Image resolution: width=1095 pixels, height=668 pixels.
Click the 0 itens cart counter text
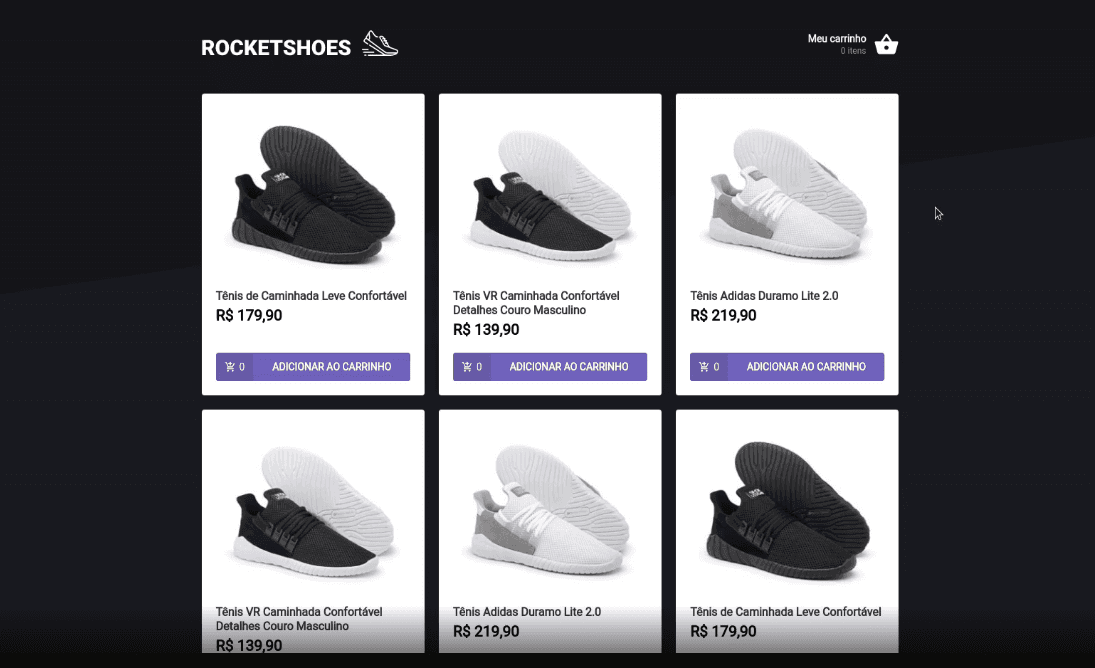[853, 51]
